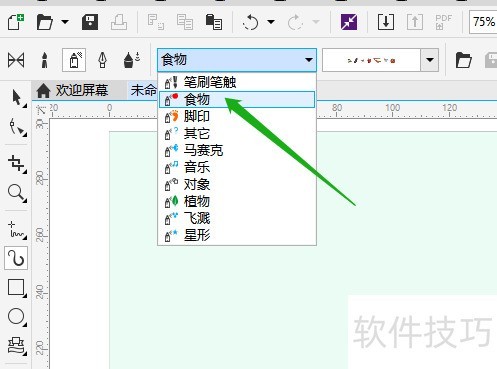Select the Zoom magnifier tool
The width and height of the screenshot is (497, 369).
(x=17, y=193)
